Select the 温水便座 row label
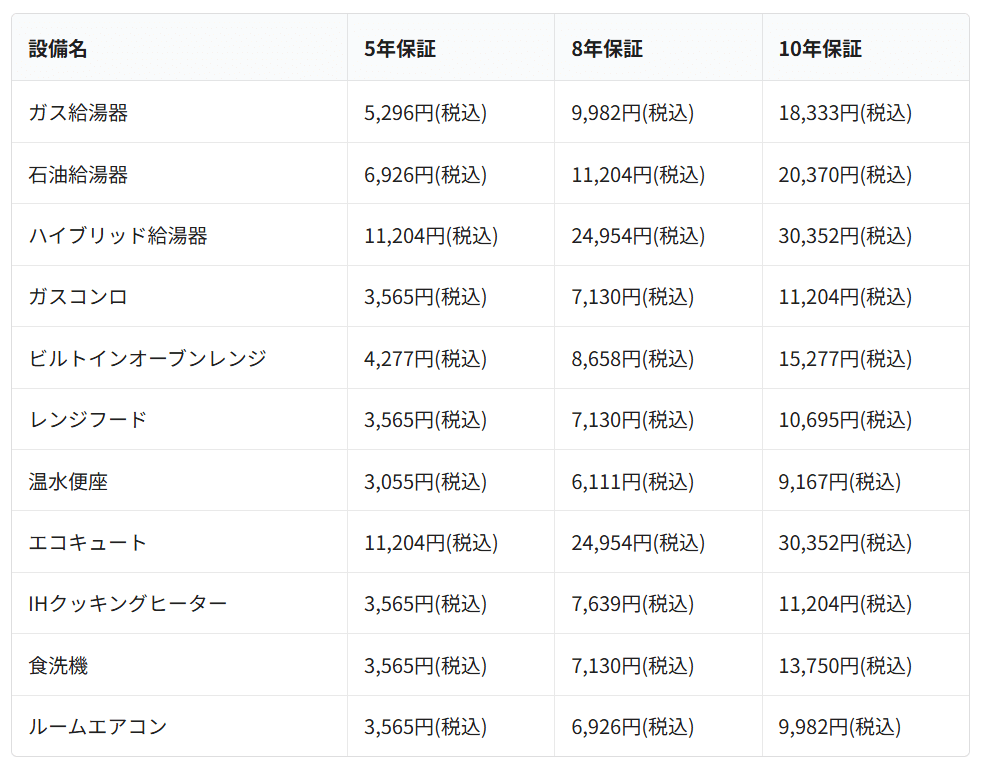 (68, 482)
